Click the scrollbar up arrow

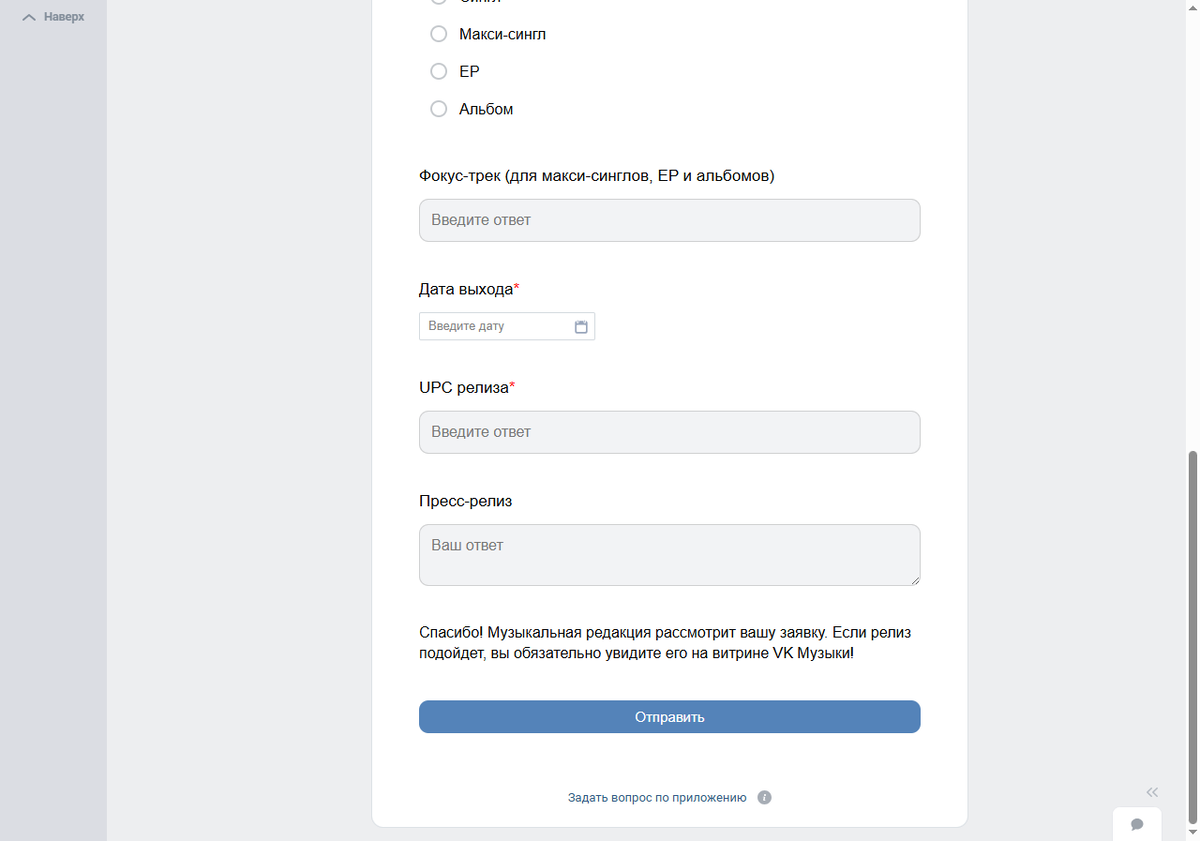[x=1192, y=6]
